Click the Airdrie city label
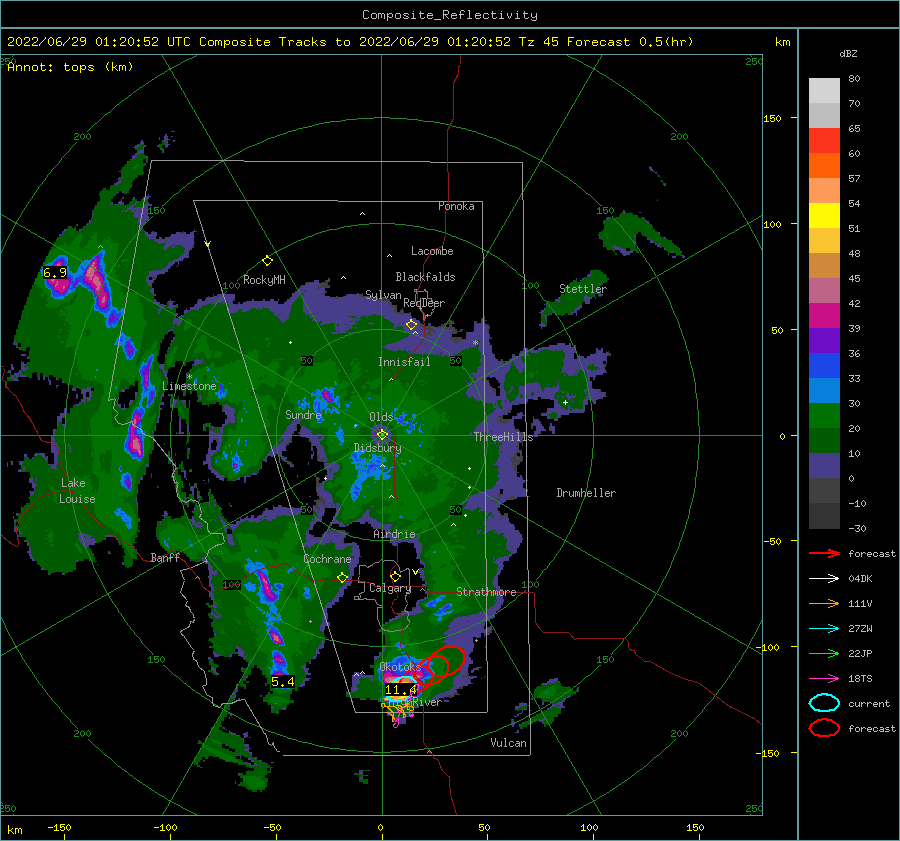 (x=394, y=534)
